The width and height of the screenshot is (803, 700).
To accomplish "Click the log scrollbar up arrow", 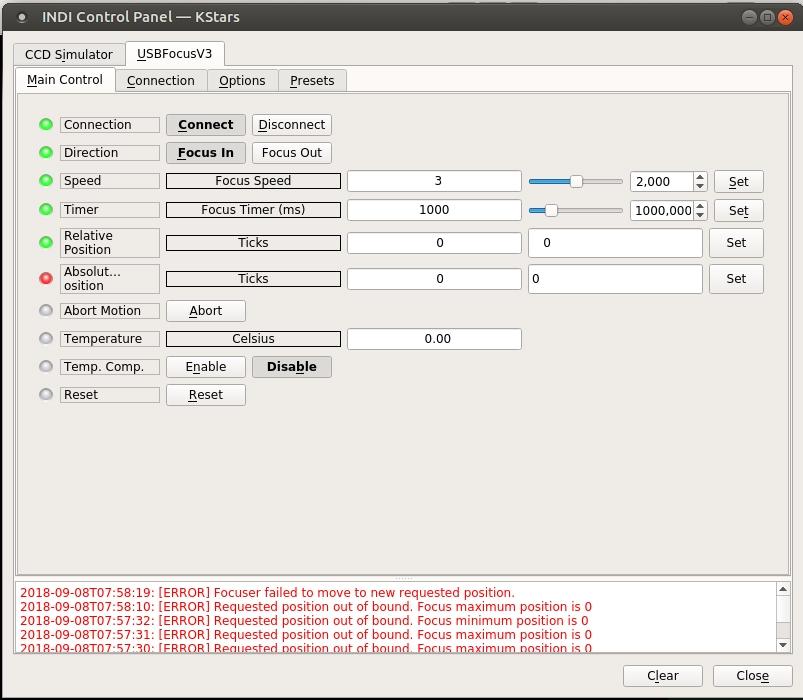I will (x=783, y=589).
